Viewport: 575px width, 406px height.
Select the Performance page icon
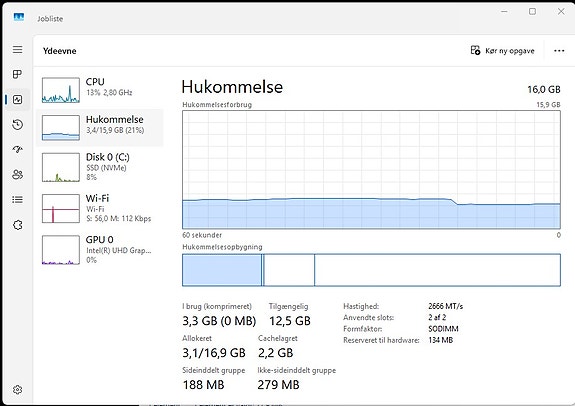point(17,99)
